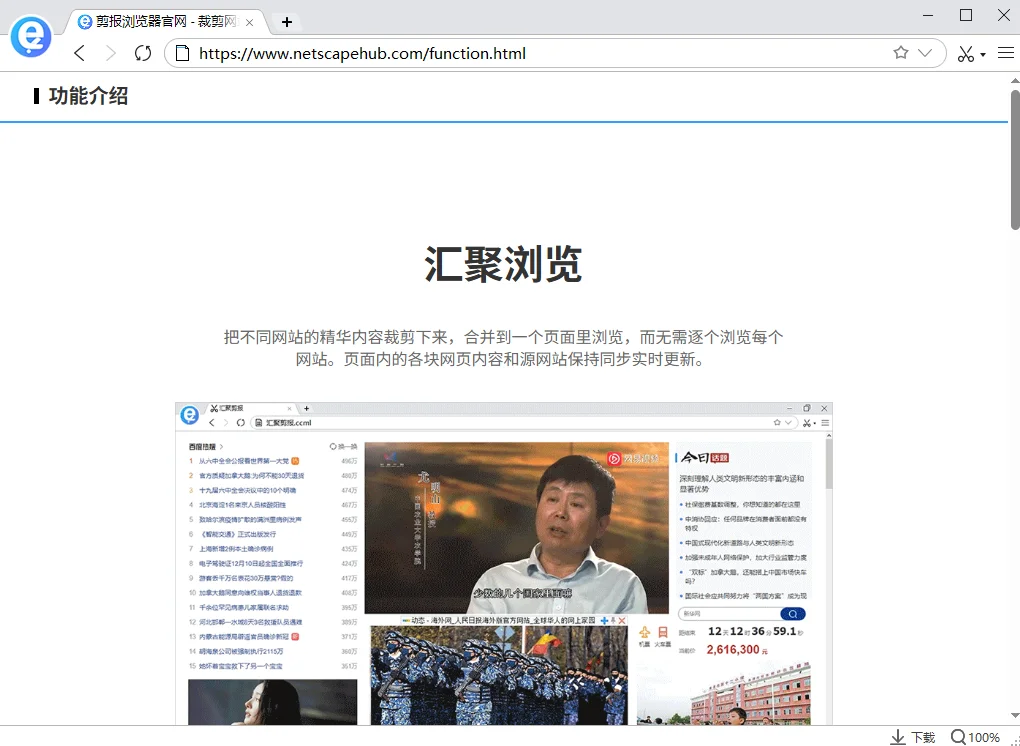Screen dimensions: 1020x746
Task: Click the vertical scrollbar thumb
Action: 1015,160
